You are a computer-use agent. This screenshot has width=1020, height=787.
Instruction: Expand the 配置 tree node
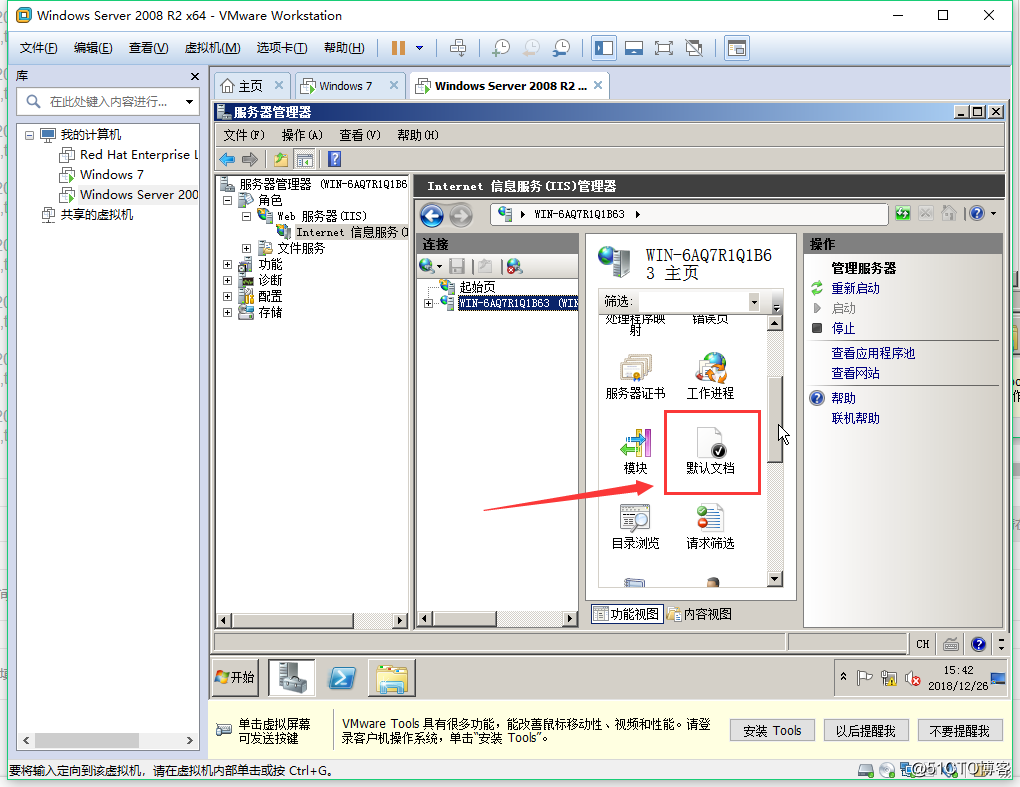(x=228, y=297)
